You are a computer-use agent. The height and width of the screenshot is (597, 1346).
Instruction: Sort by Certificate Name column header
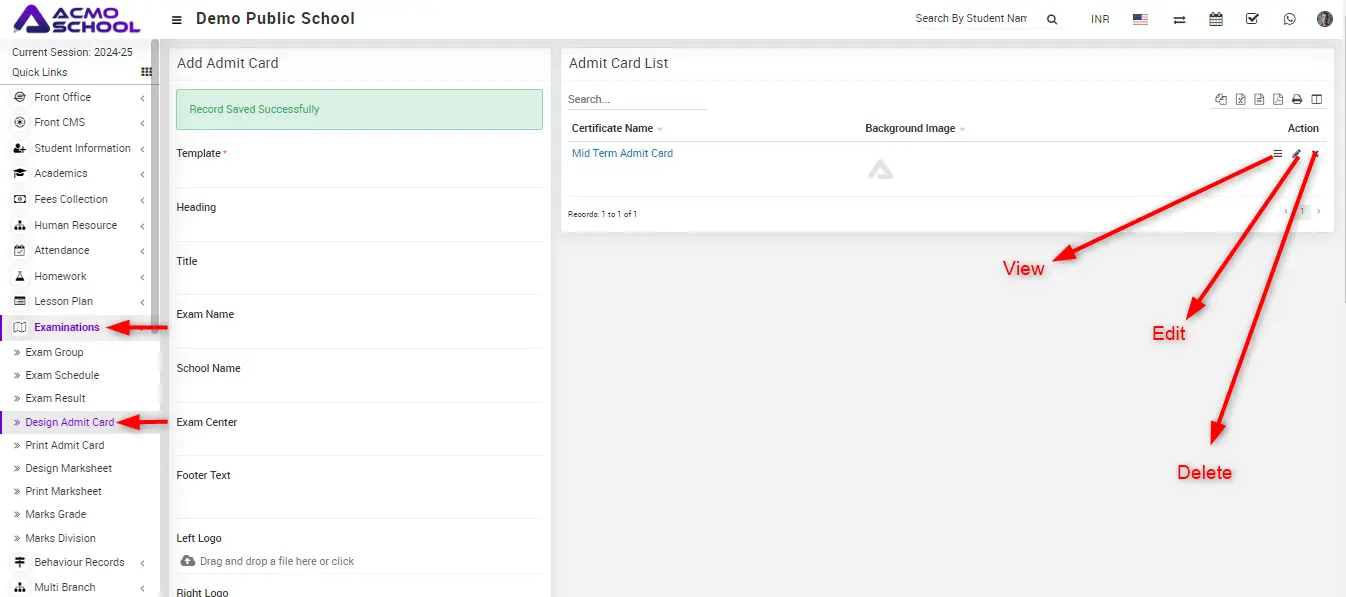point(612,128)
